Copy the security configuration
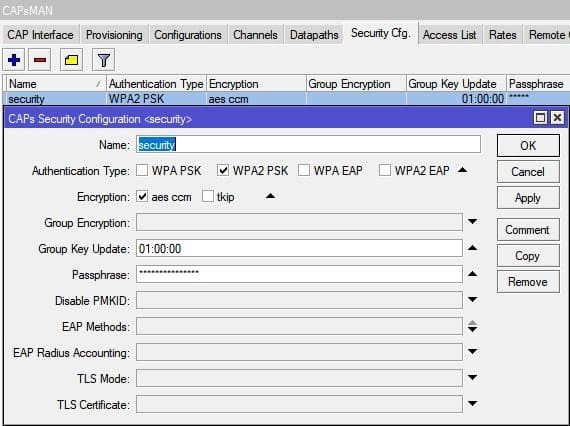 [x=528, y=256]
